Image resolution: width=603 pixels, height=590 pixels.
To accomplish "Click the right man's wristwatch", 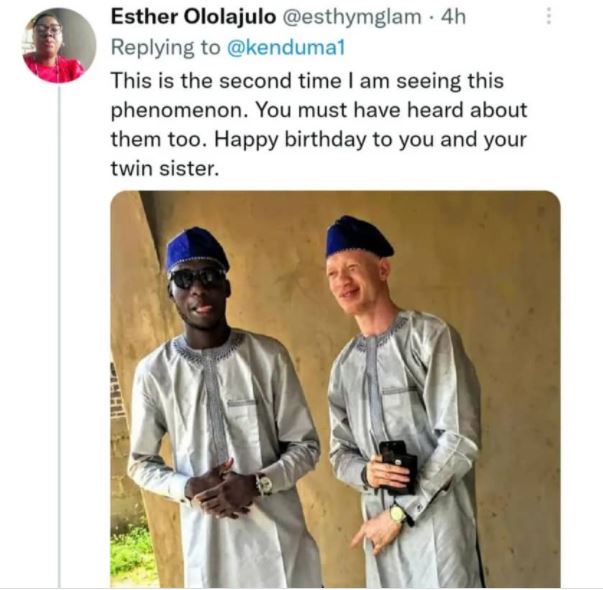I will 397,513.
